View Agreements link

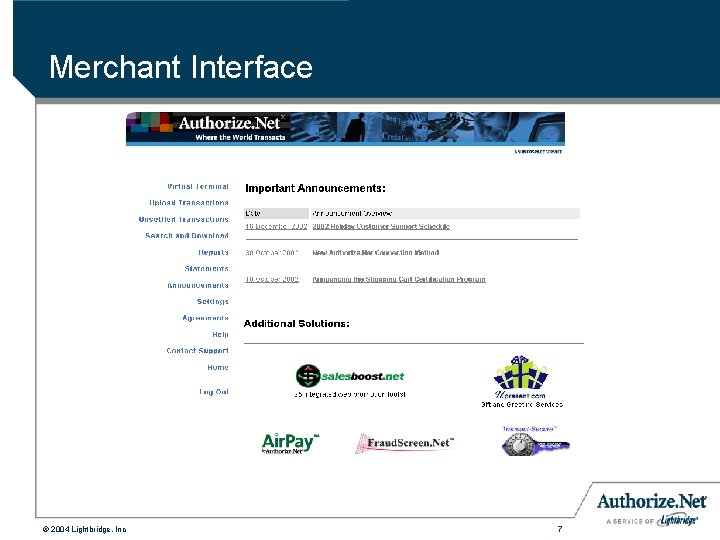pos(205,318)
